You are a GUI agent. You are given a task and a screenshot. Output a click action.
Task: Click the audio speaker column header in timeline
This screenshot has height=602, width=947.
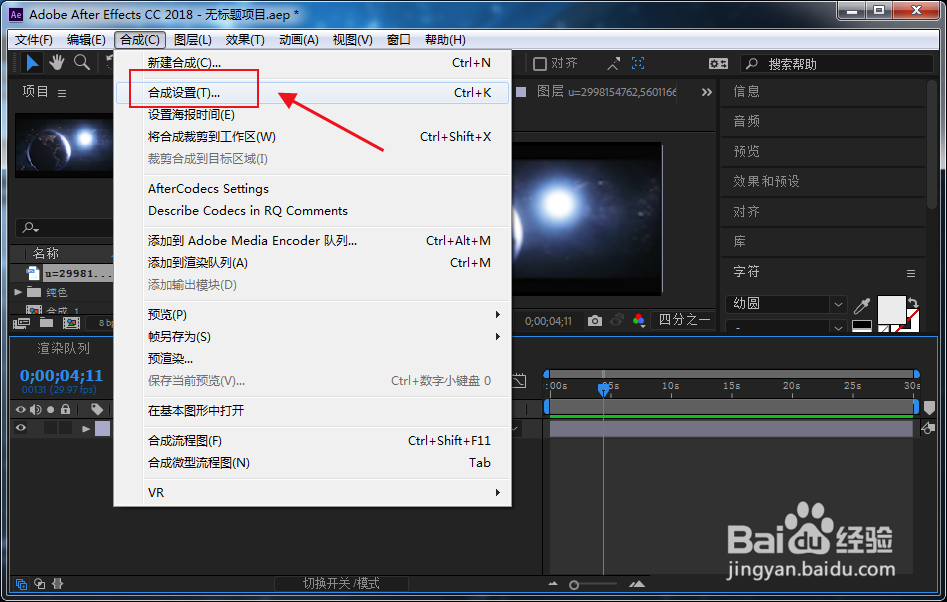36,409
